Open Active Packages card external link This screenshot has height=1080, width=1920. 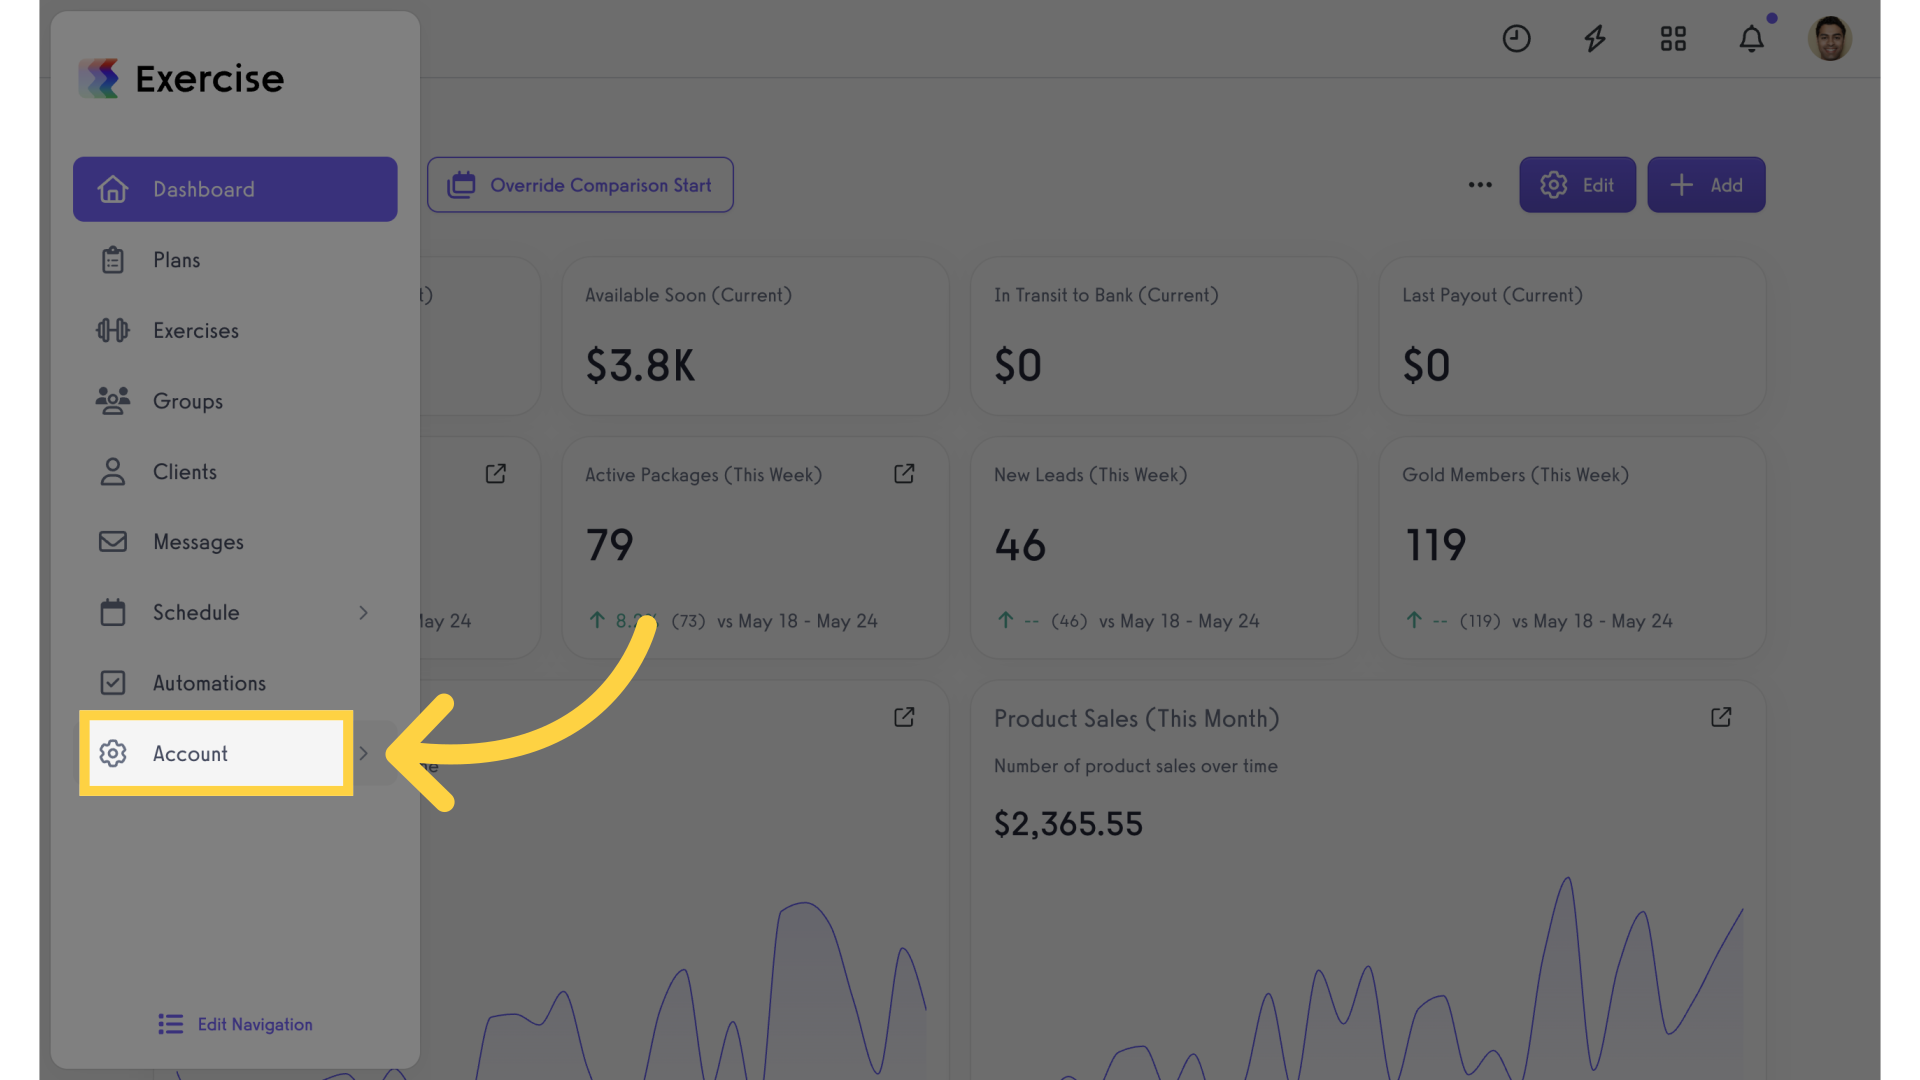[x=904, y=474]
